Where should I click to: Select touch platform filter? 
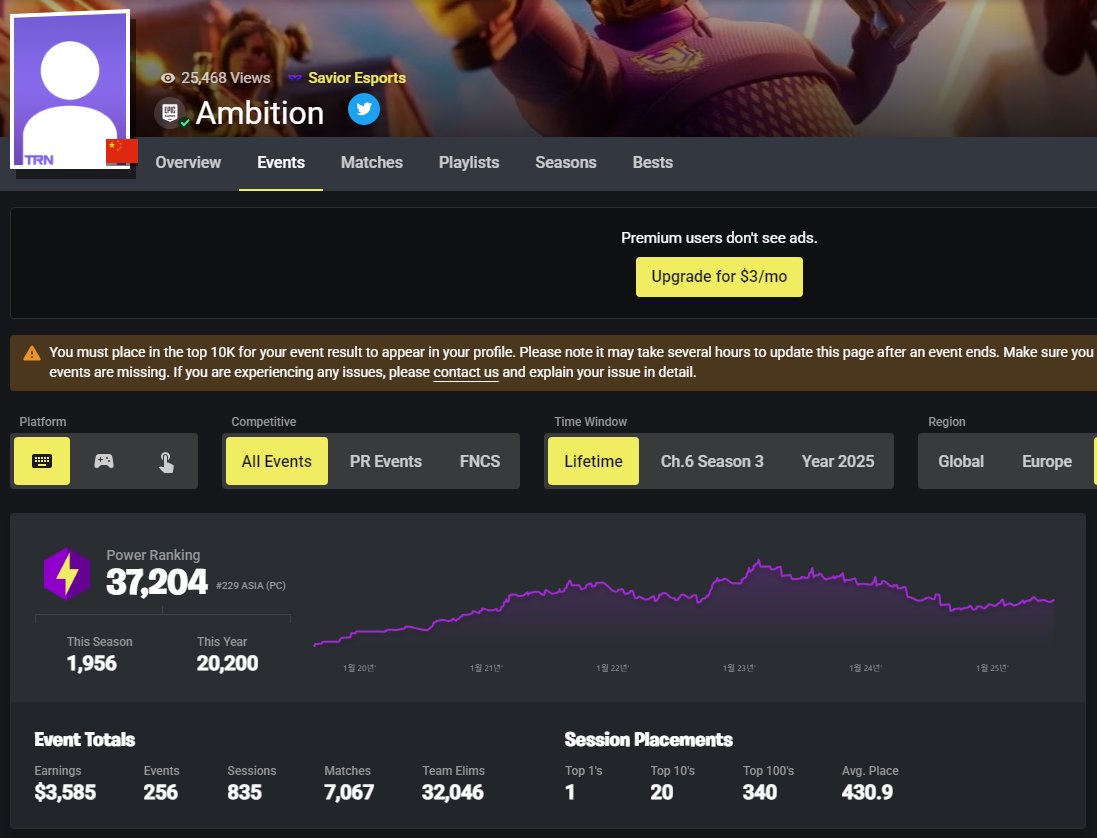tap(166, 461)
